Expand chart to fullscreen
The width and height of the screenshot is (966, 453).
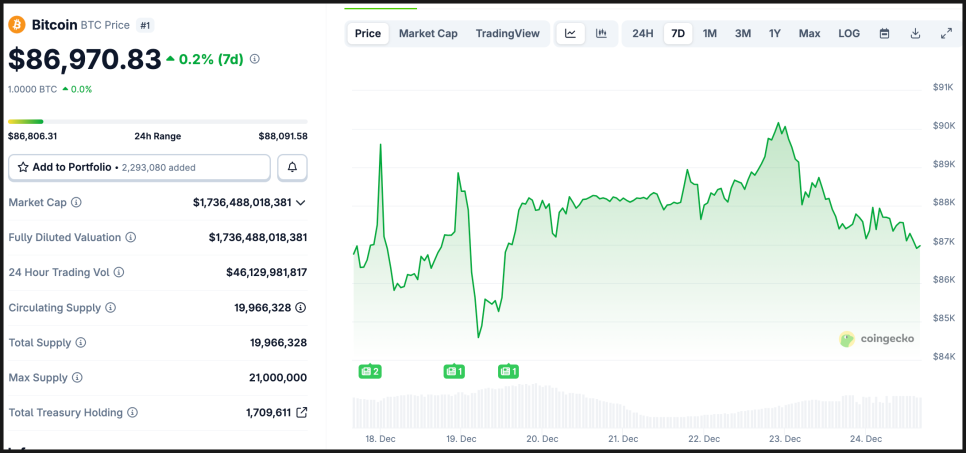(x=946, y=33)
